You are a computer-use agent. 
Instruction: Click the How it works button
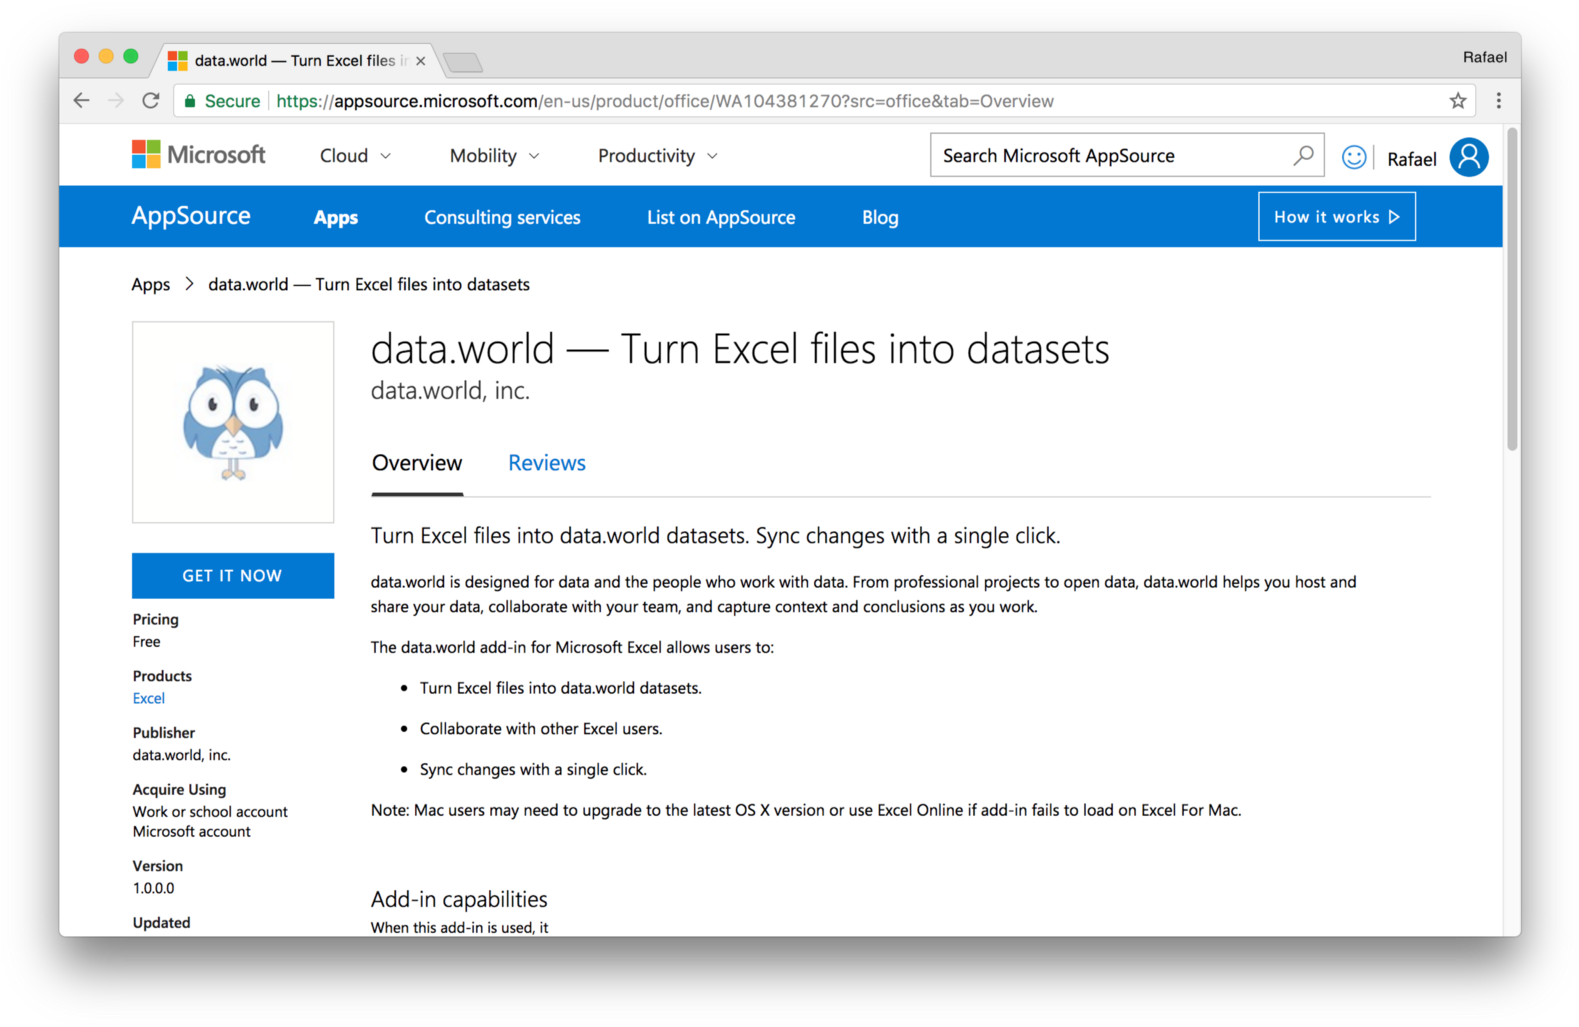(x=1337, y=217)
